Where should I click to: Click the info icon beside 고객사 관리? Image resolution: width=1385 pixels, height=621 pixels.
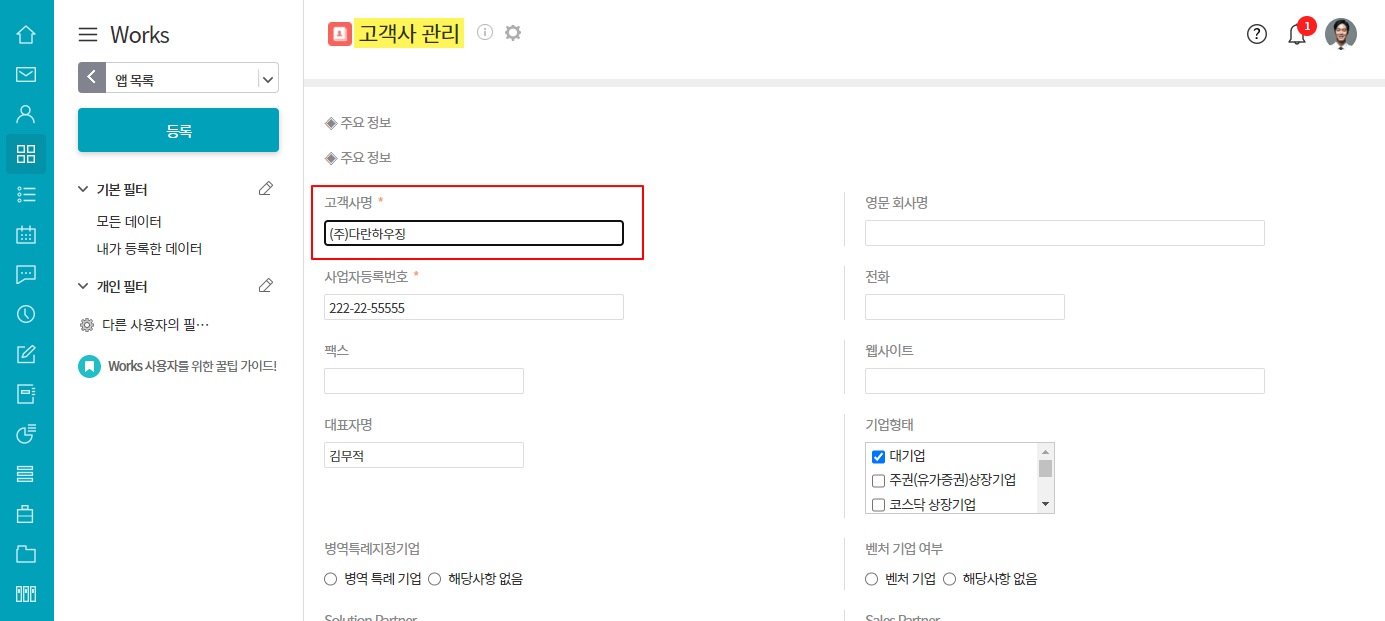(x=485, y=33)
